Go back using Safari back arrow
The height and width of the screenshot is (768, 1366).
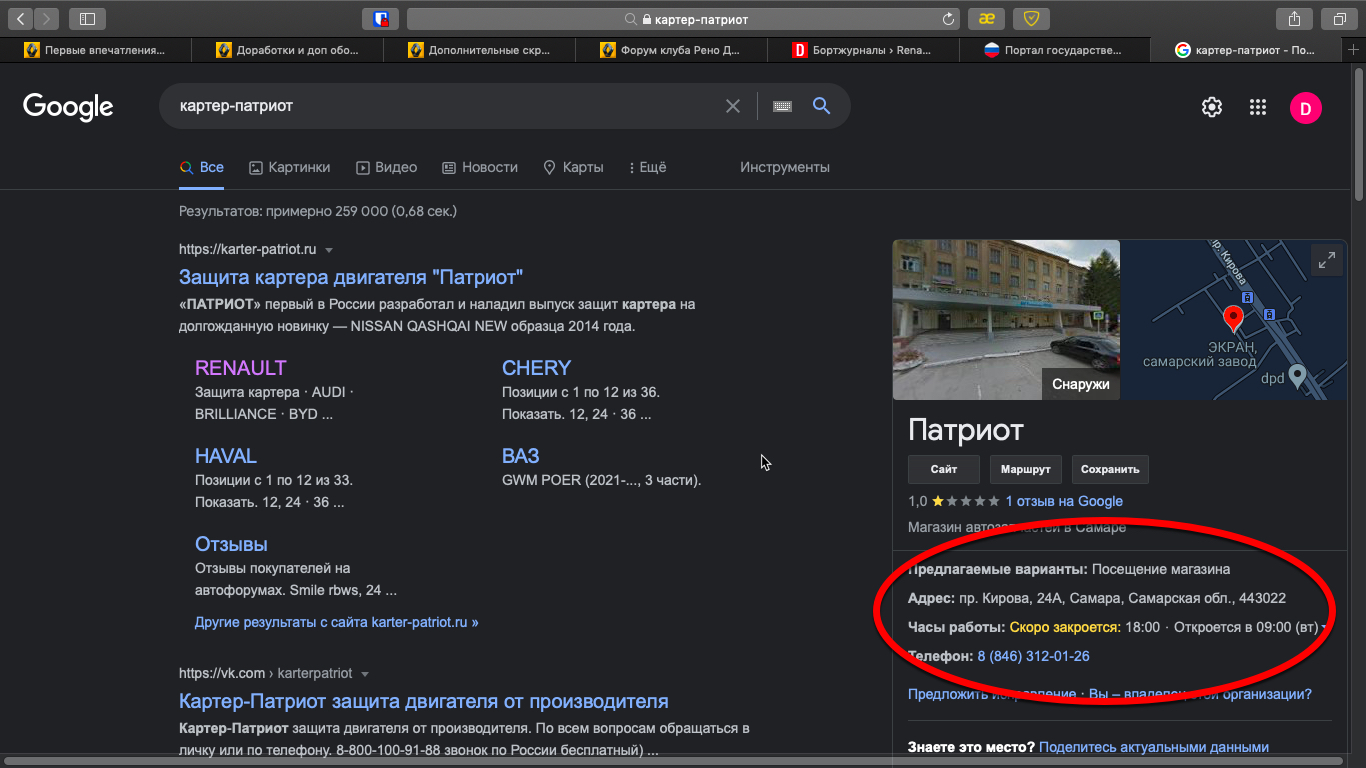click(21, 18)
